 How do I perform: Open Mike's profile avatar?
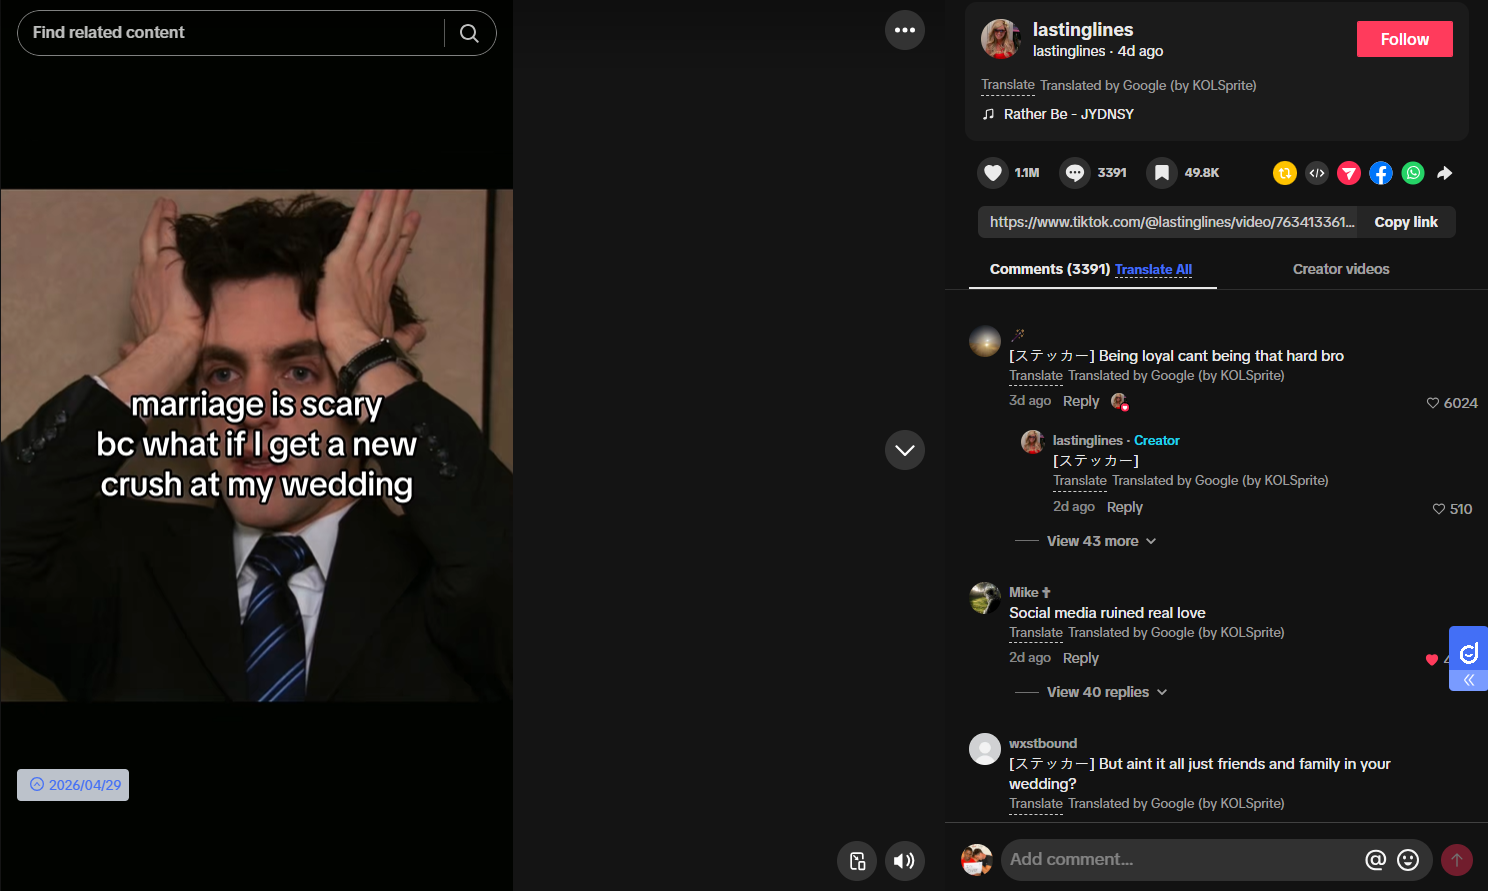pos(985,598)
